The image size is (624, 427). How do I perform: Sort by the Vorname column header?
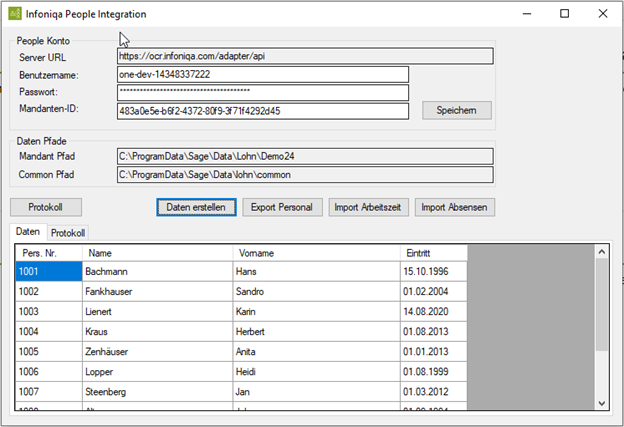tap(317, 253)
